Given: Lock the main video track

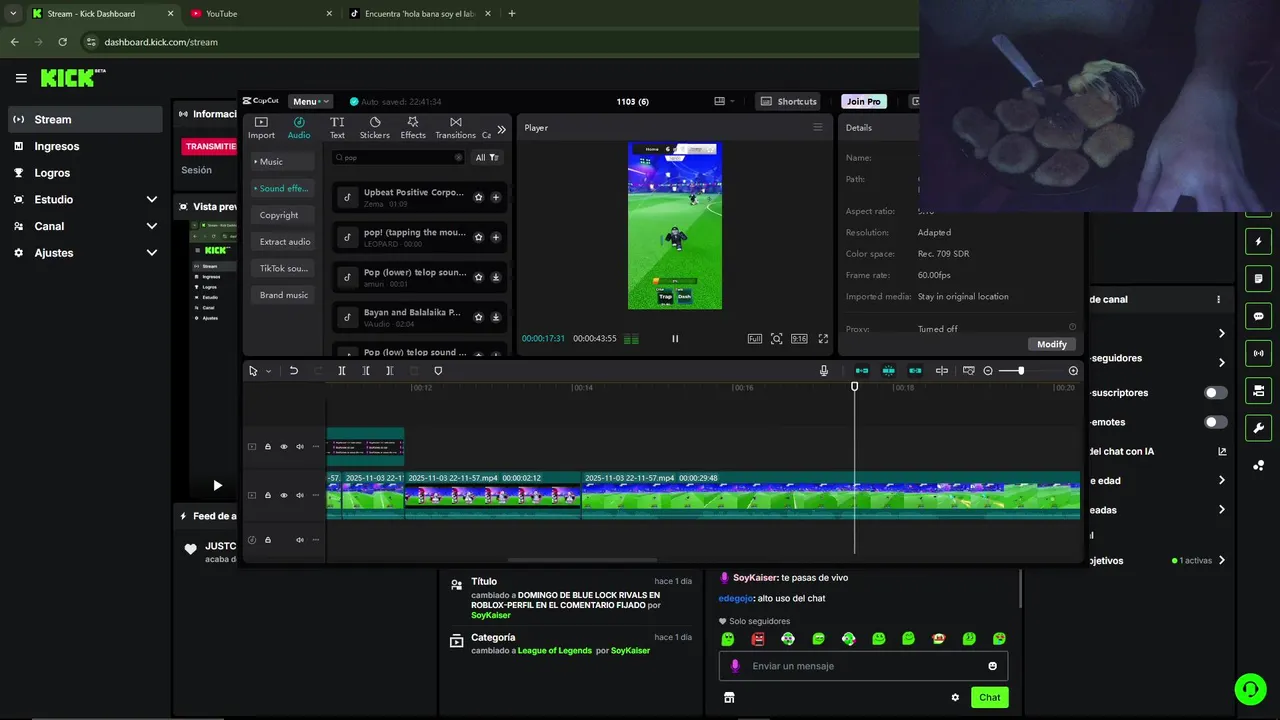Looking at the screenshot, I should (268, 496).
